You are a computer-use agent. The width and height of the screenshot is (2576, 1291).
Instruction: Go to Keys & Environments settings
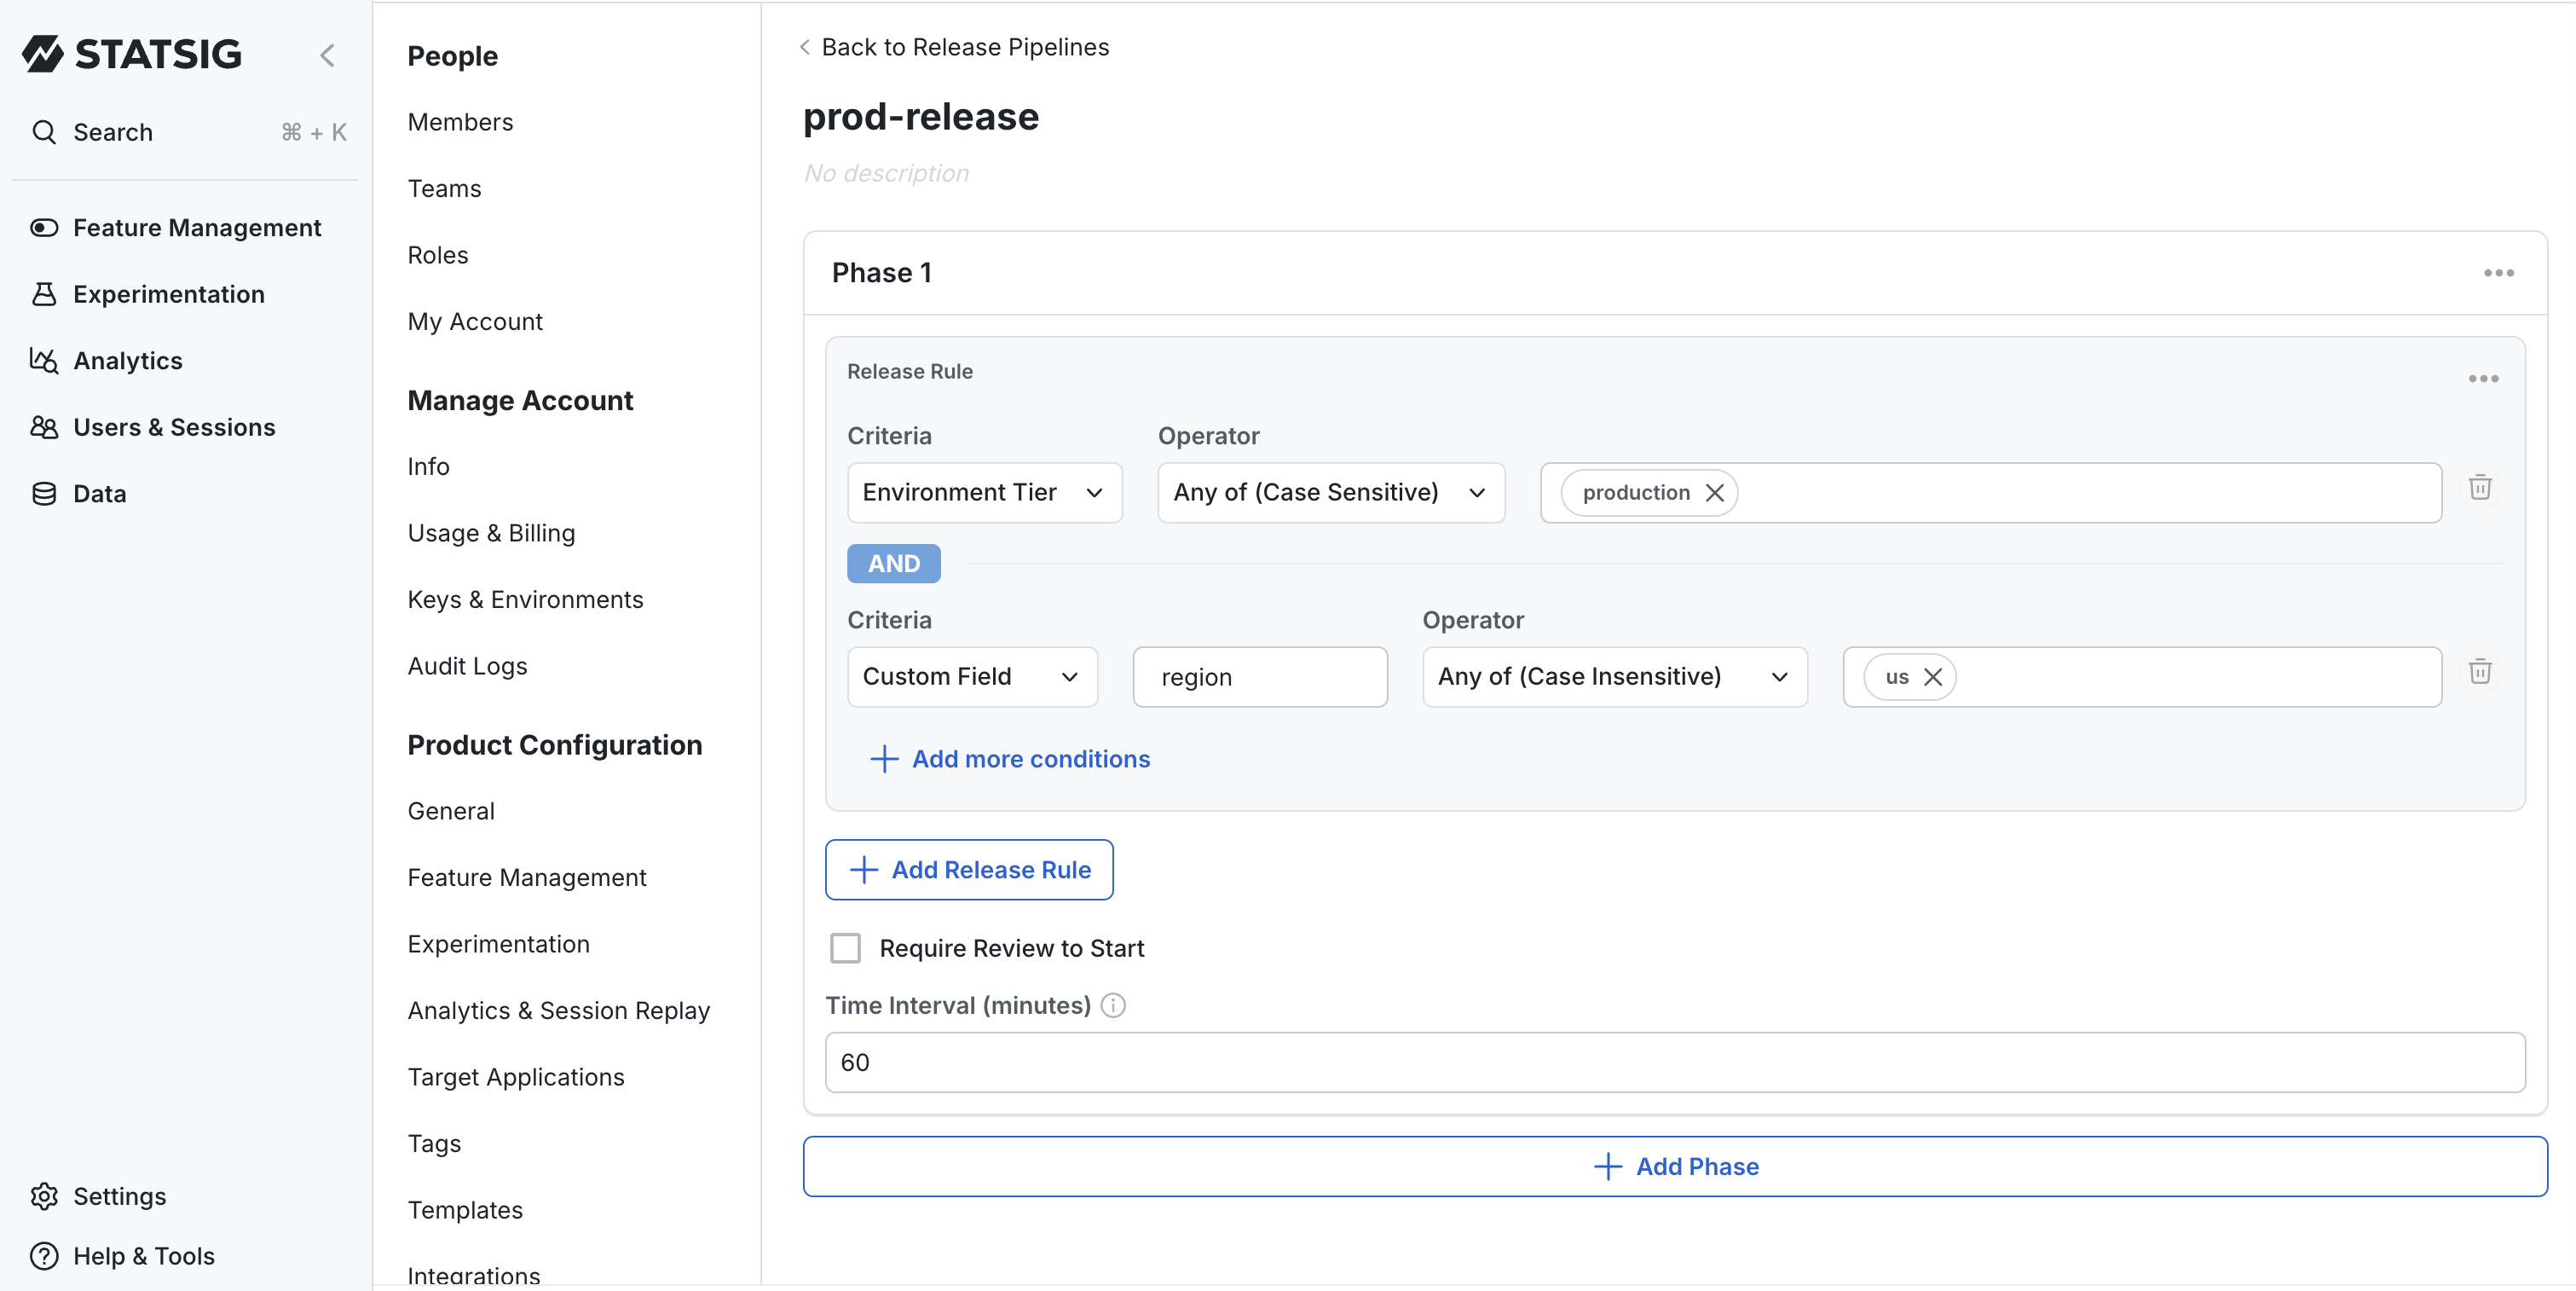coord(525,600)
